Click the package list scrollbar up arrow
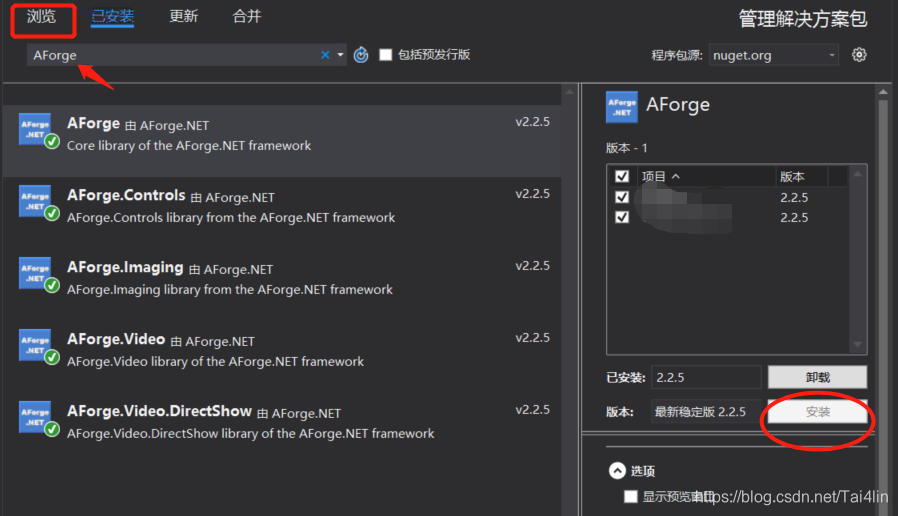Viewport: 898px width, 516px height. coord(569,92)
